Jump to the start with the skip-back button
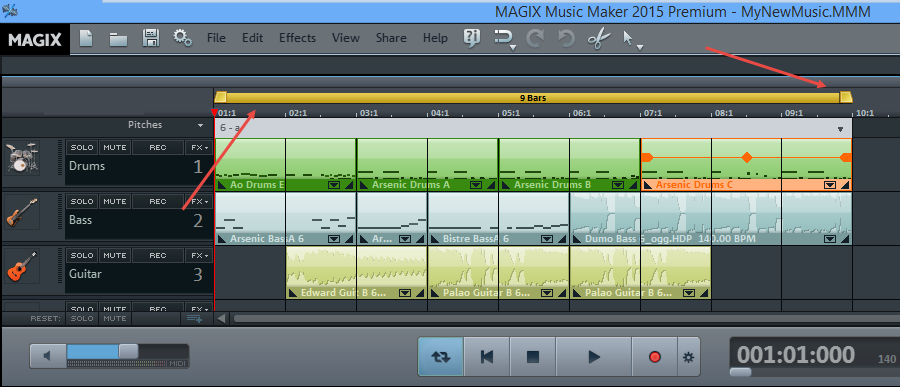 coord(487,357)
